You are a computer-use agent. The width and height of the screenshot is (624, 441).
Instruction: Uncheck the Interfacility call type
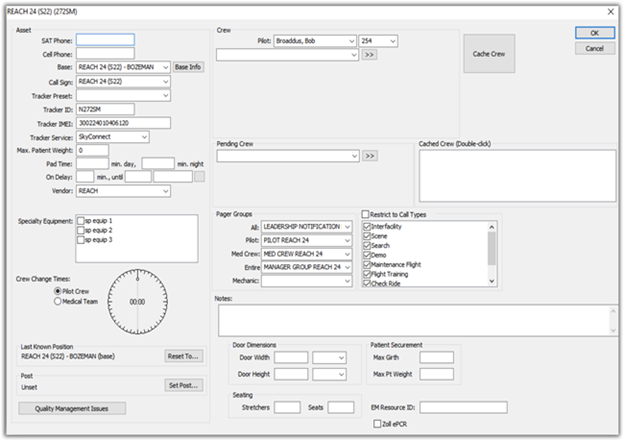click(x=367, y=226)
